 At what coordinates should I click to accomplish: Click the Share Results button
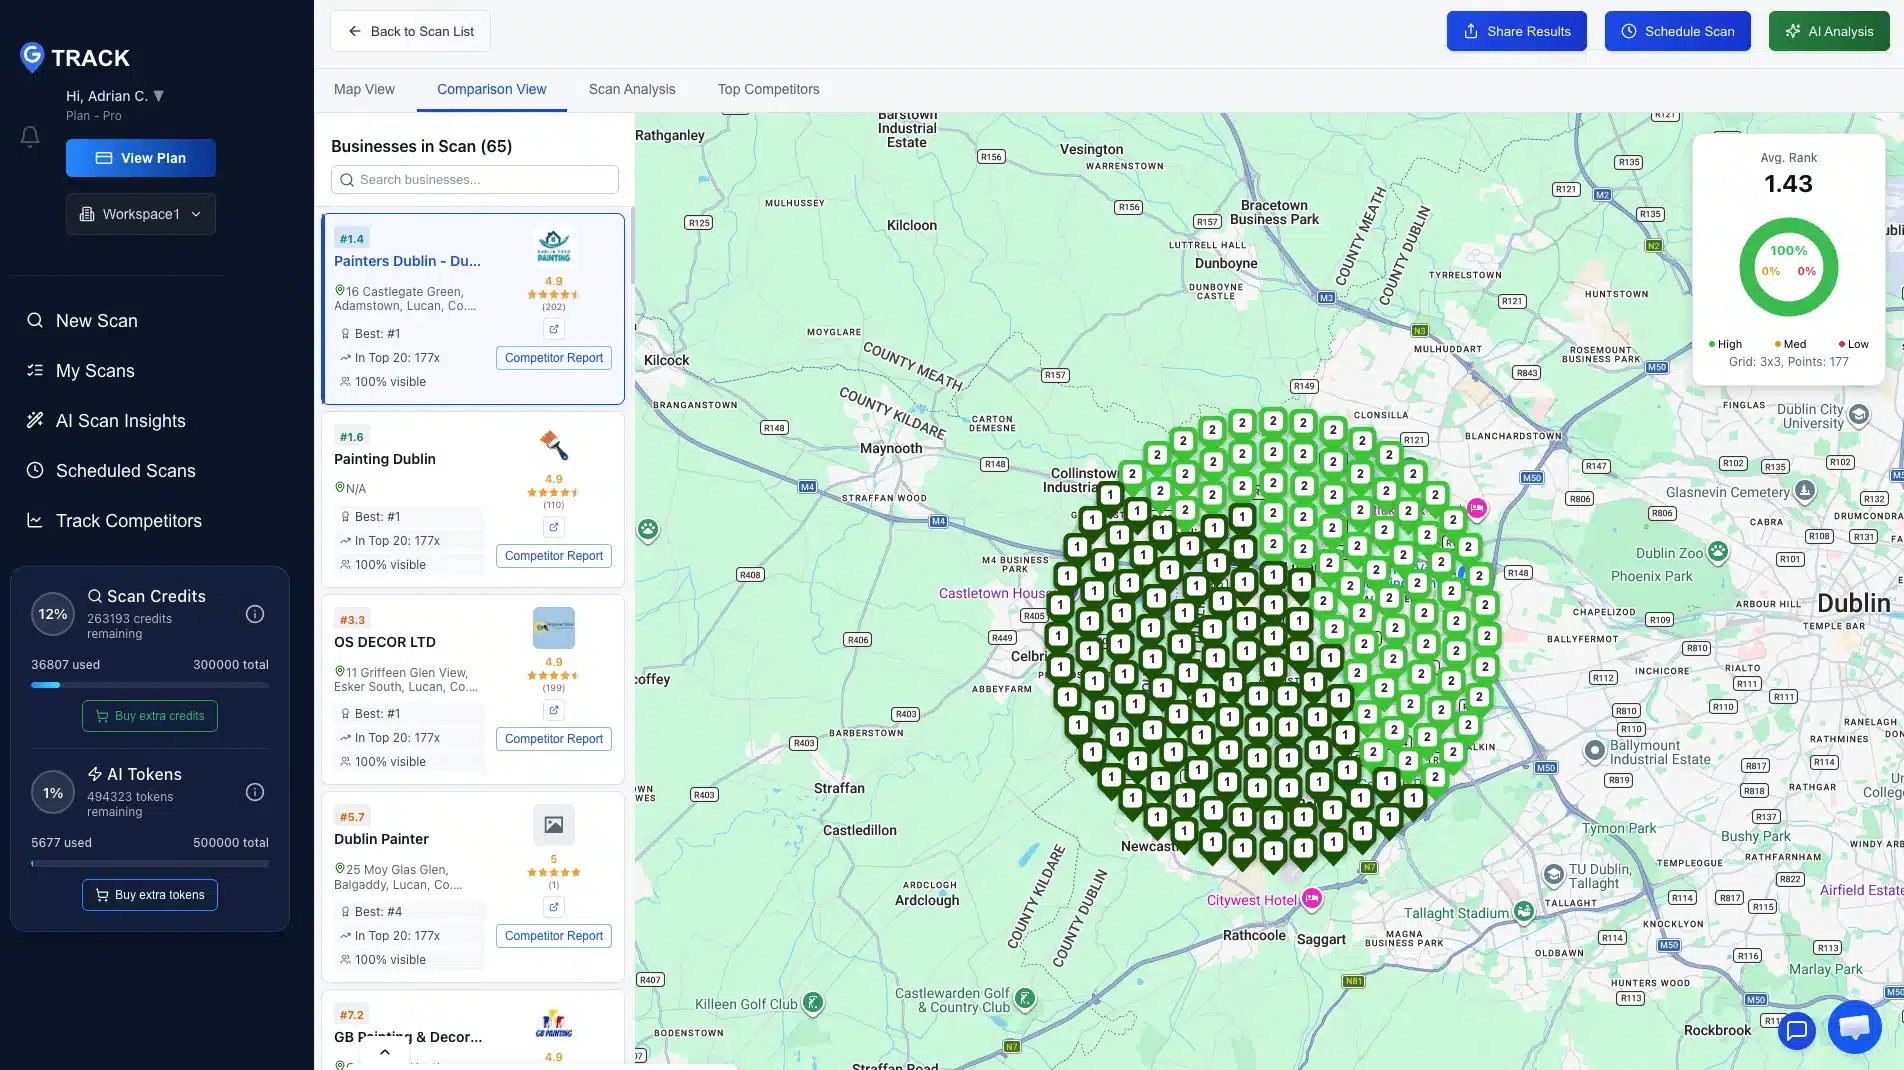coord(1516,31)
